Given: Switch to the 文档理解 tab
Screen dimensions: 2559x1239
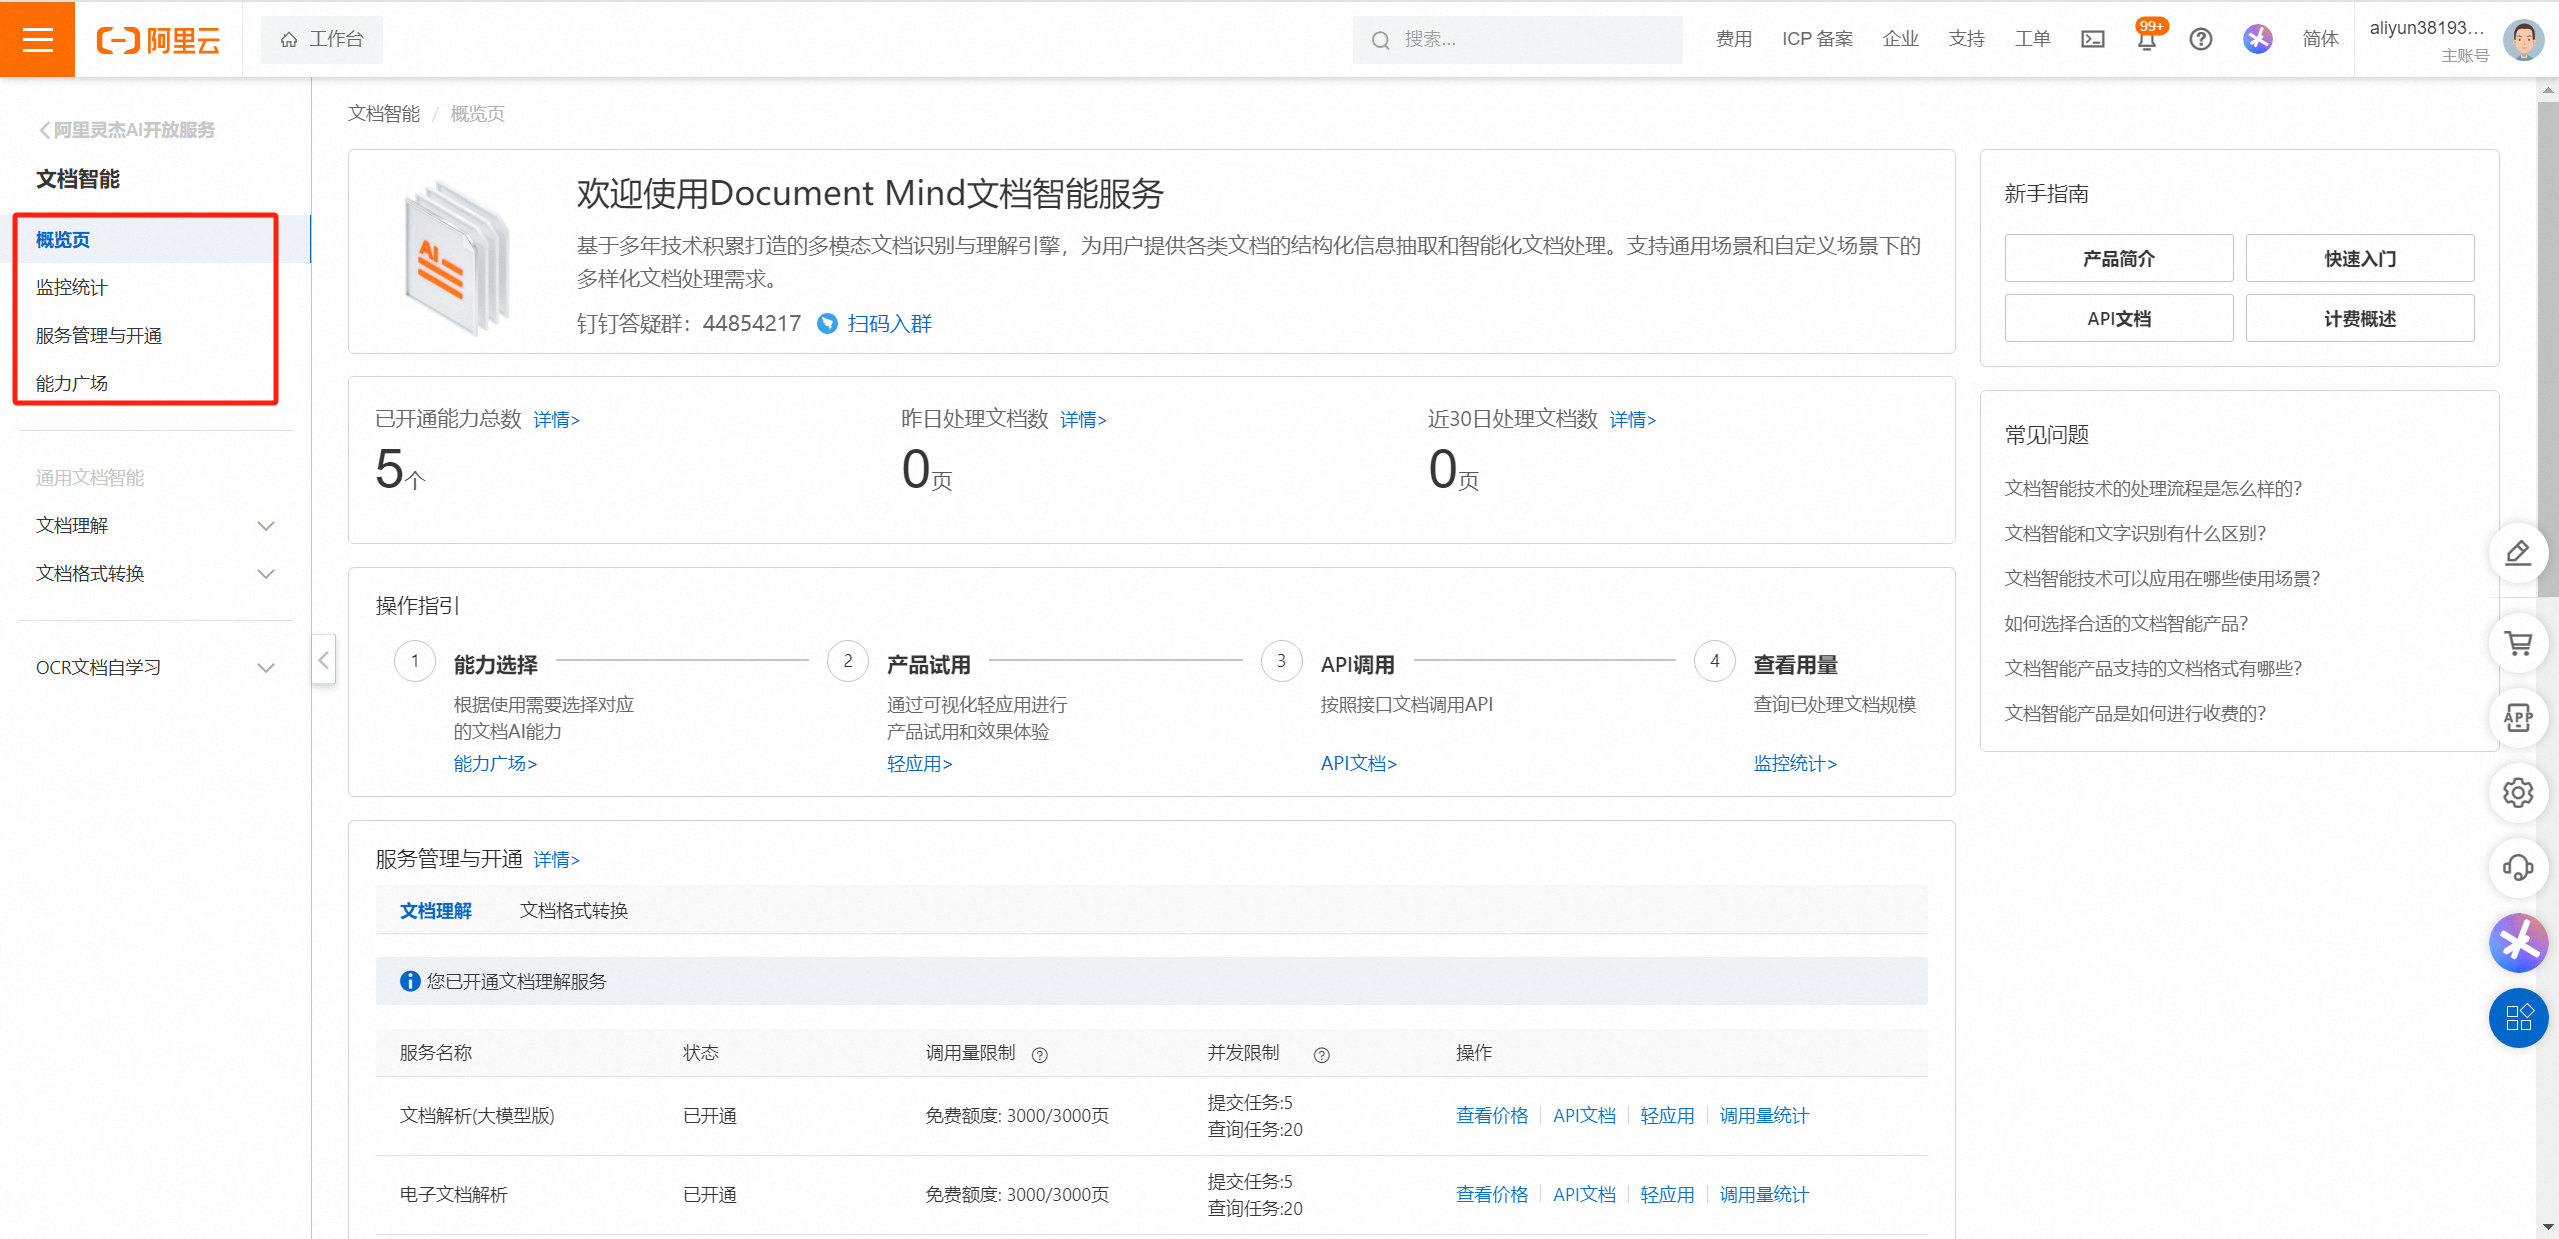Looking at the screenshot, I should click(x=436, y=910).
